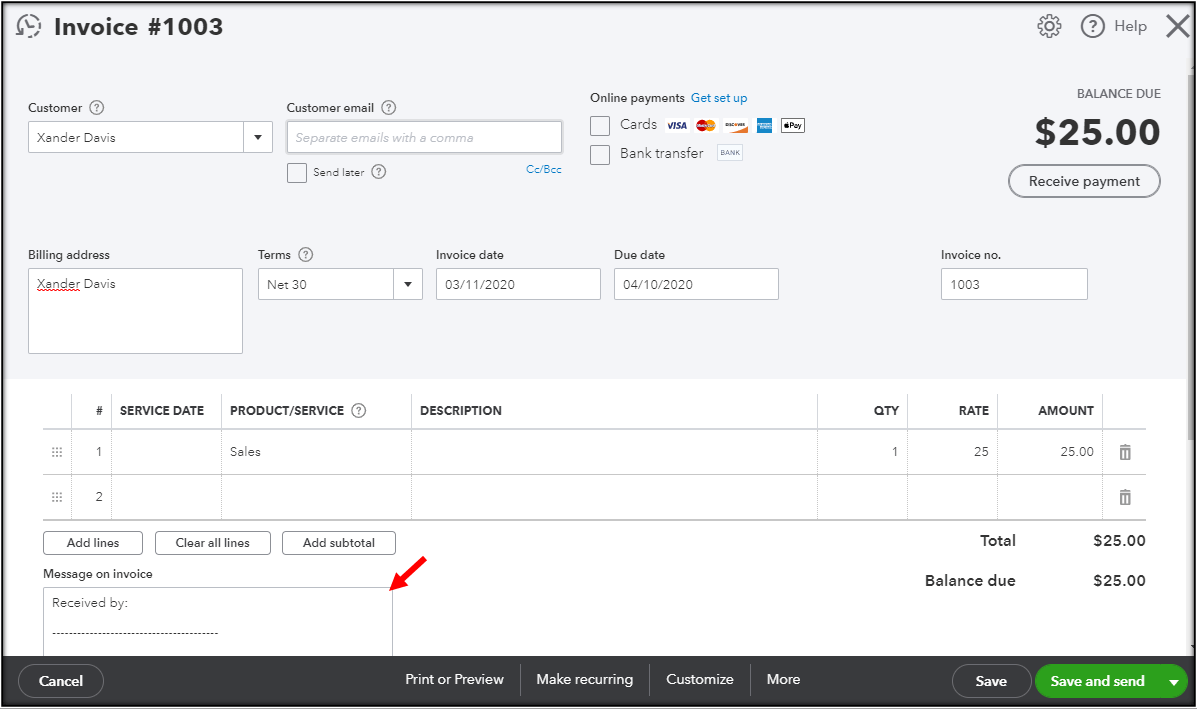Open the settings gear icon

point(1049,26)
